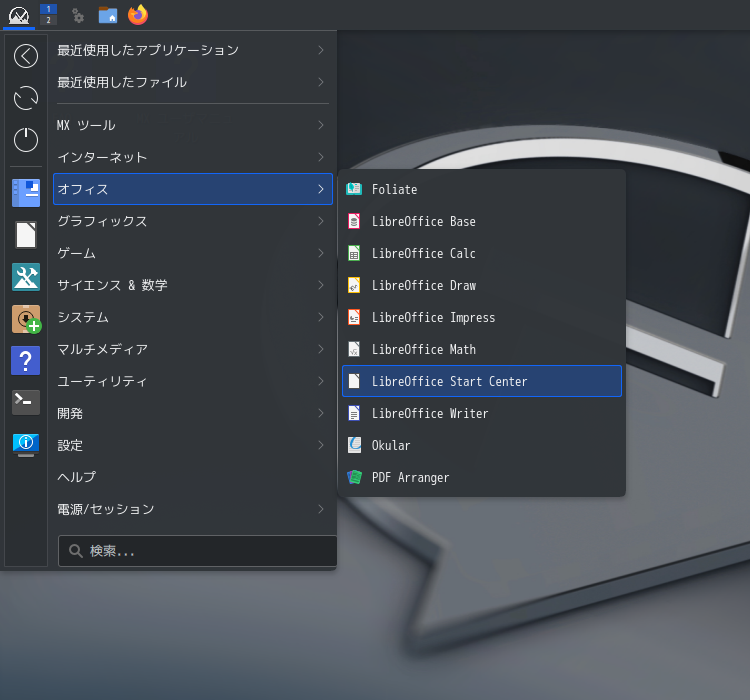Screen dimensions: 750x700
Task: Click the 'LibreOffice Impress' label text
Action: tap(433, 318)
